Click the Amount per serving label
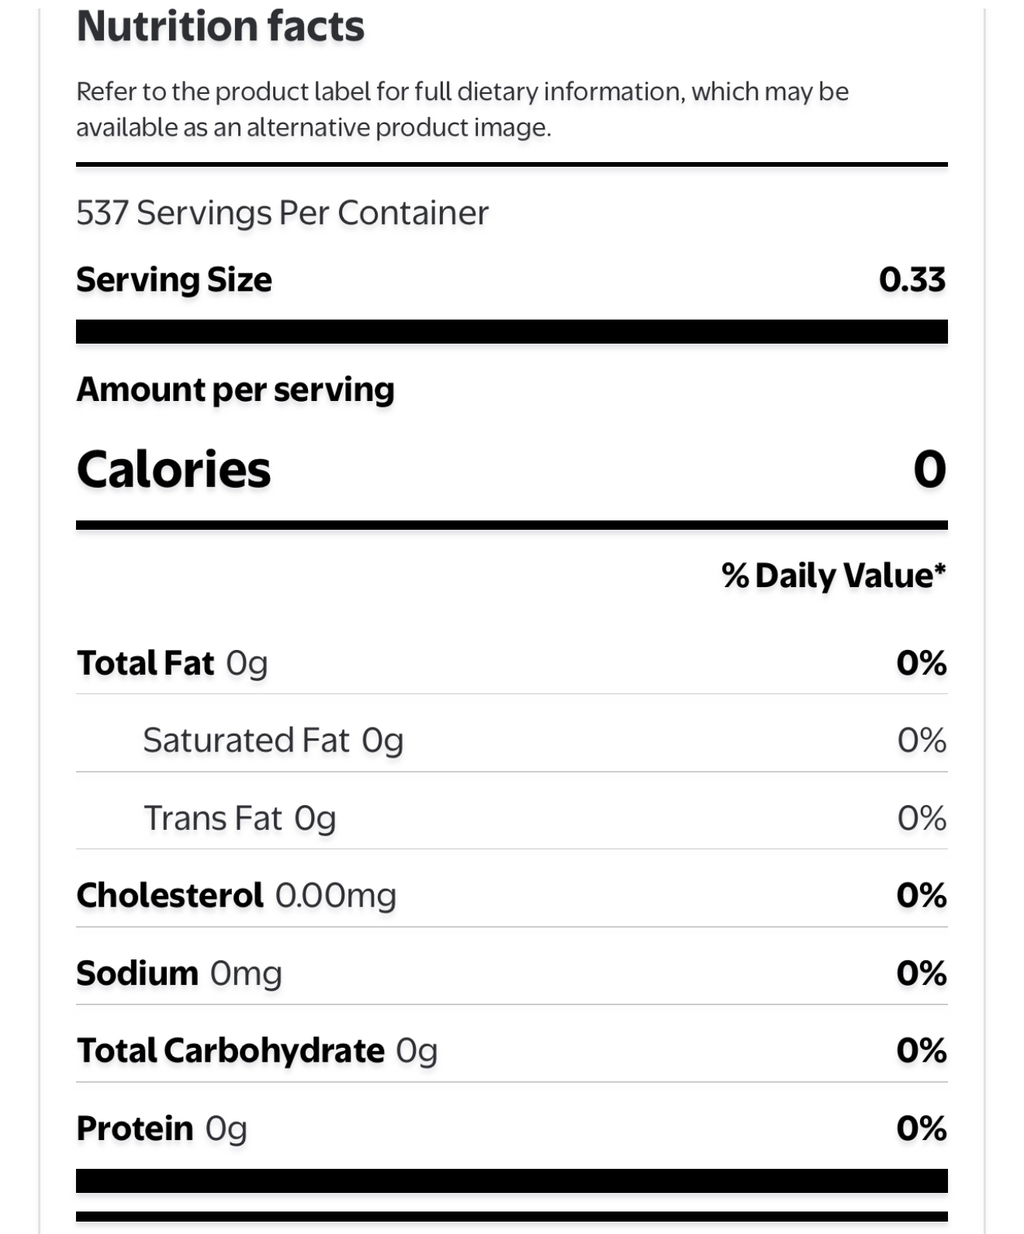 [x=235, y=389]
